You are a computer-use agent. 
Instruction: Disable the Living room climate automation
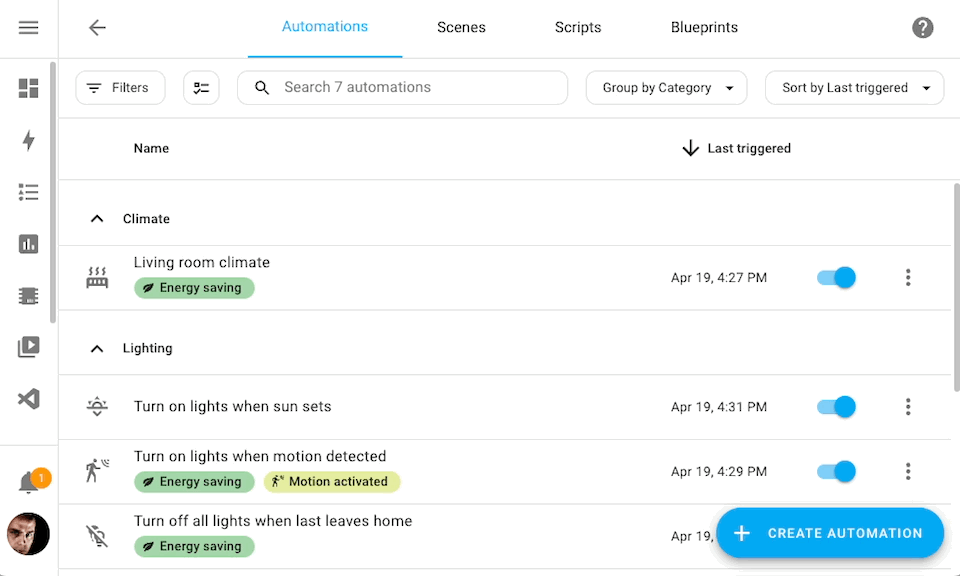[x=836, y=277]
